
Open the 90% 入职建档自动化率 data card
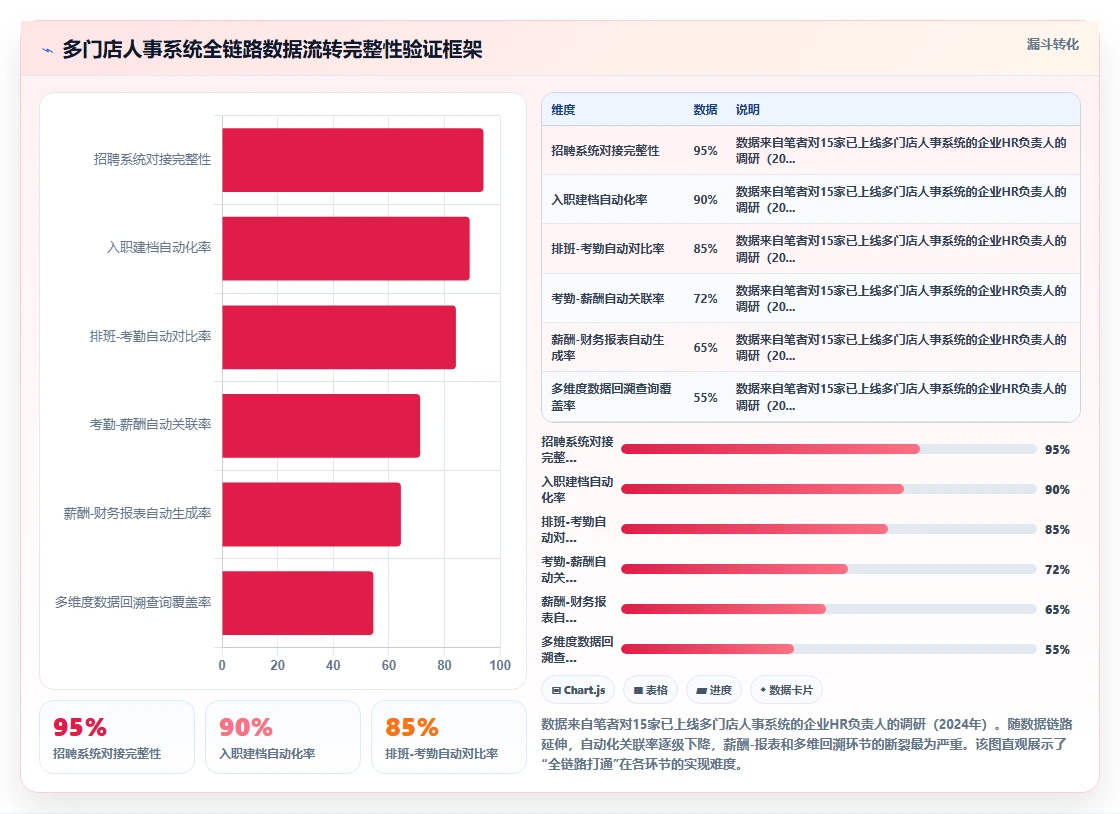[283, 737]
